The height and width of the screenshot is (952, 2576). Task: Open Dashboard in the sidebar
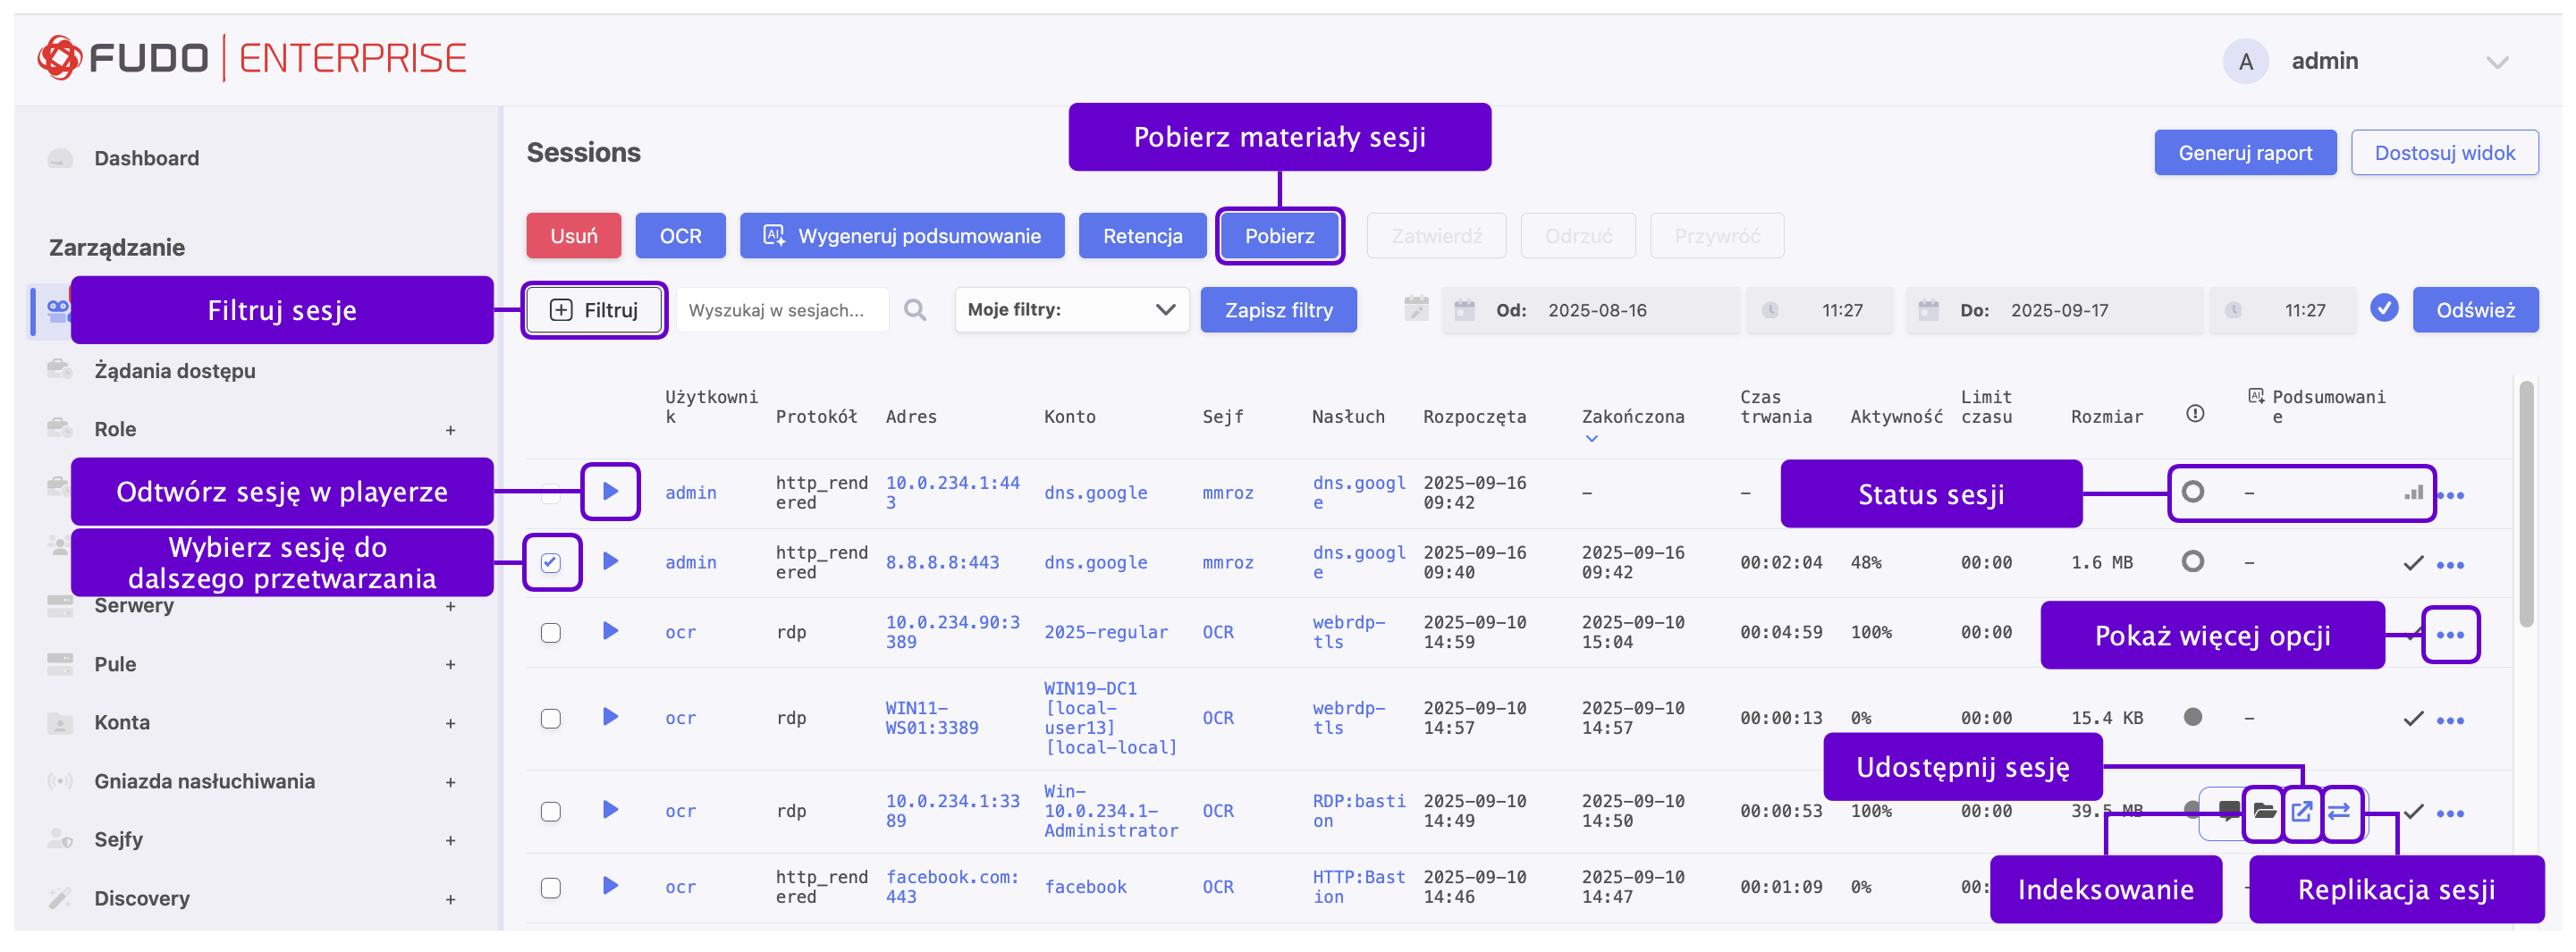tap(146, 158)
